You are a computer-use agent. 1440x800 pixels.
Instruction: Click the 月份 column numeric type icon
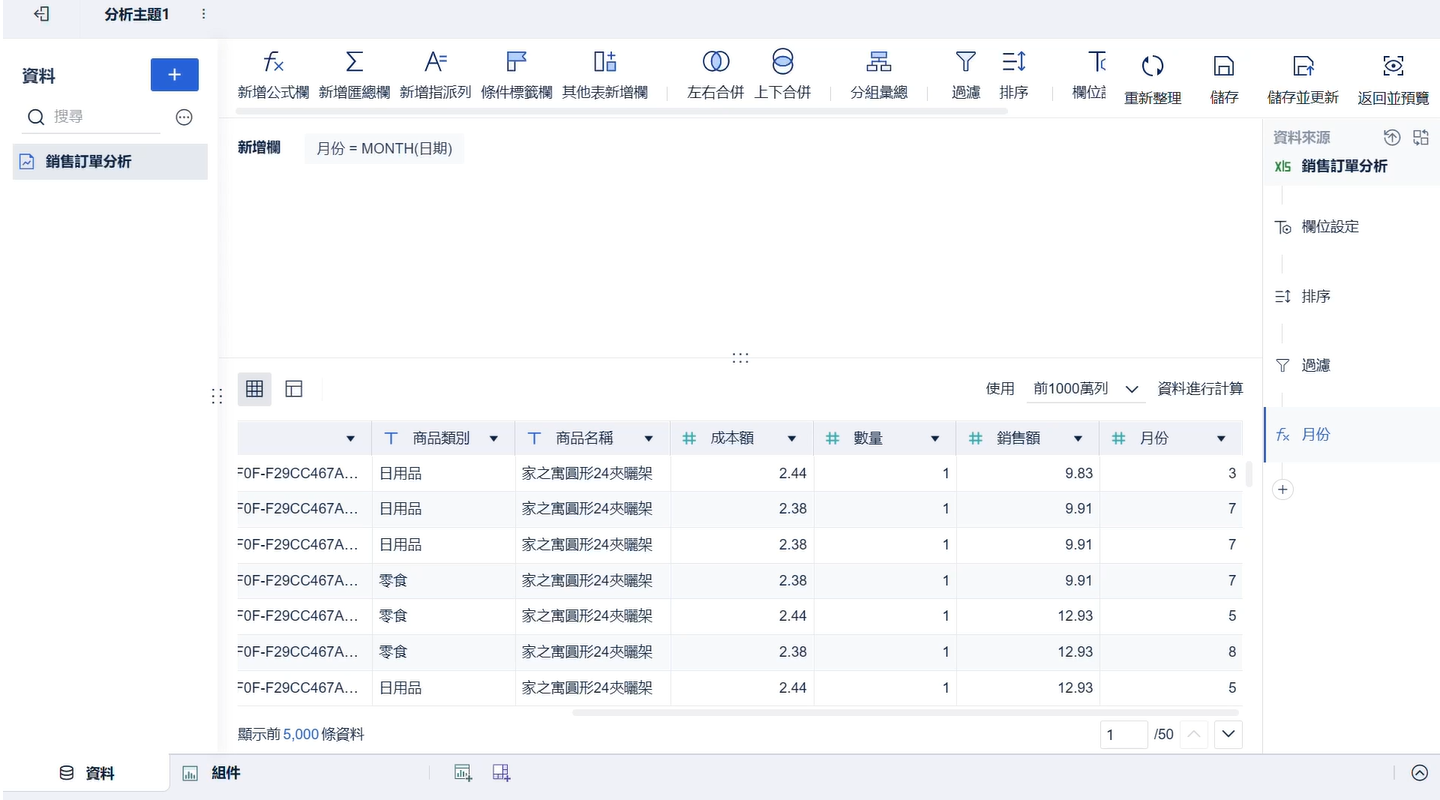pos(1119,438)
